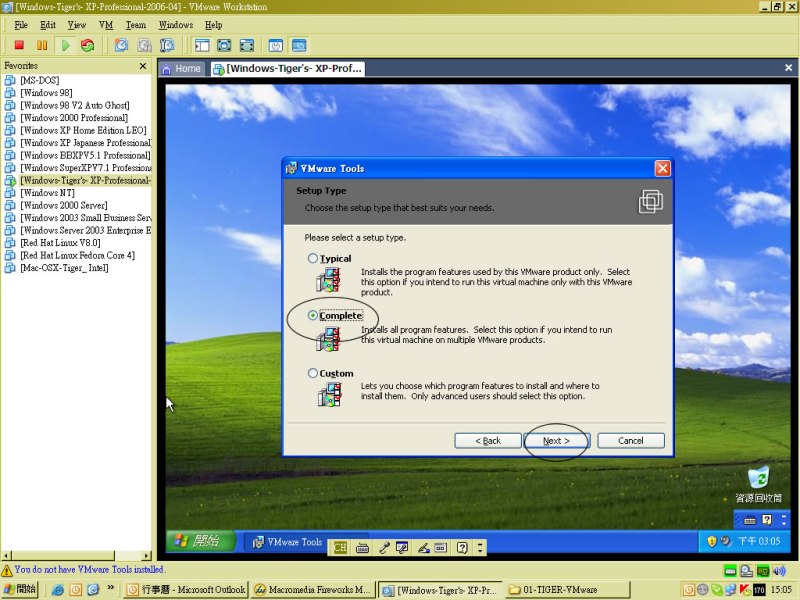The width and height of the screenshot is (800, 600).
Task: Click the CH language bar icon
Action: [340, 548]
